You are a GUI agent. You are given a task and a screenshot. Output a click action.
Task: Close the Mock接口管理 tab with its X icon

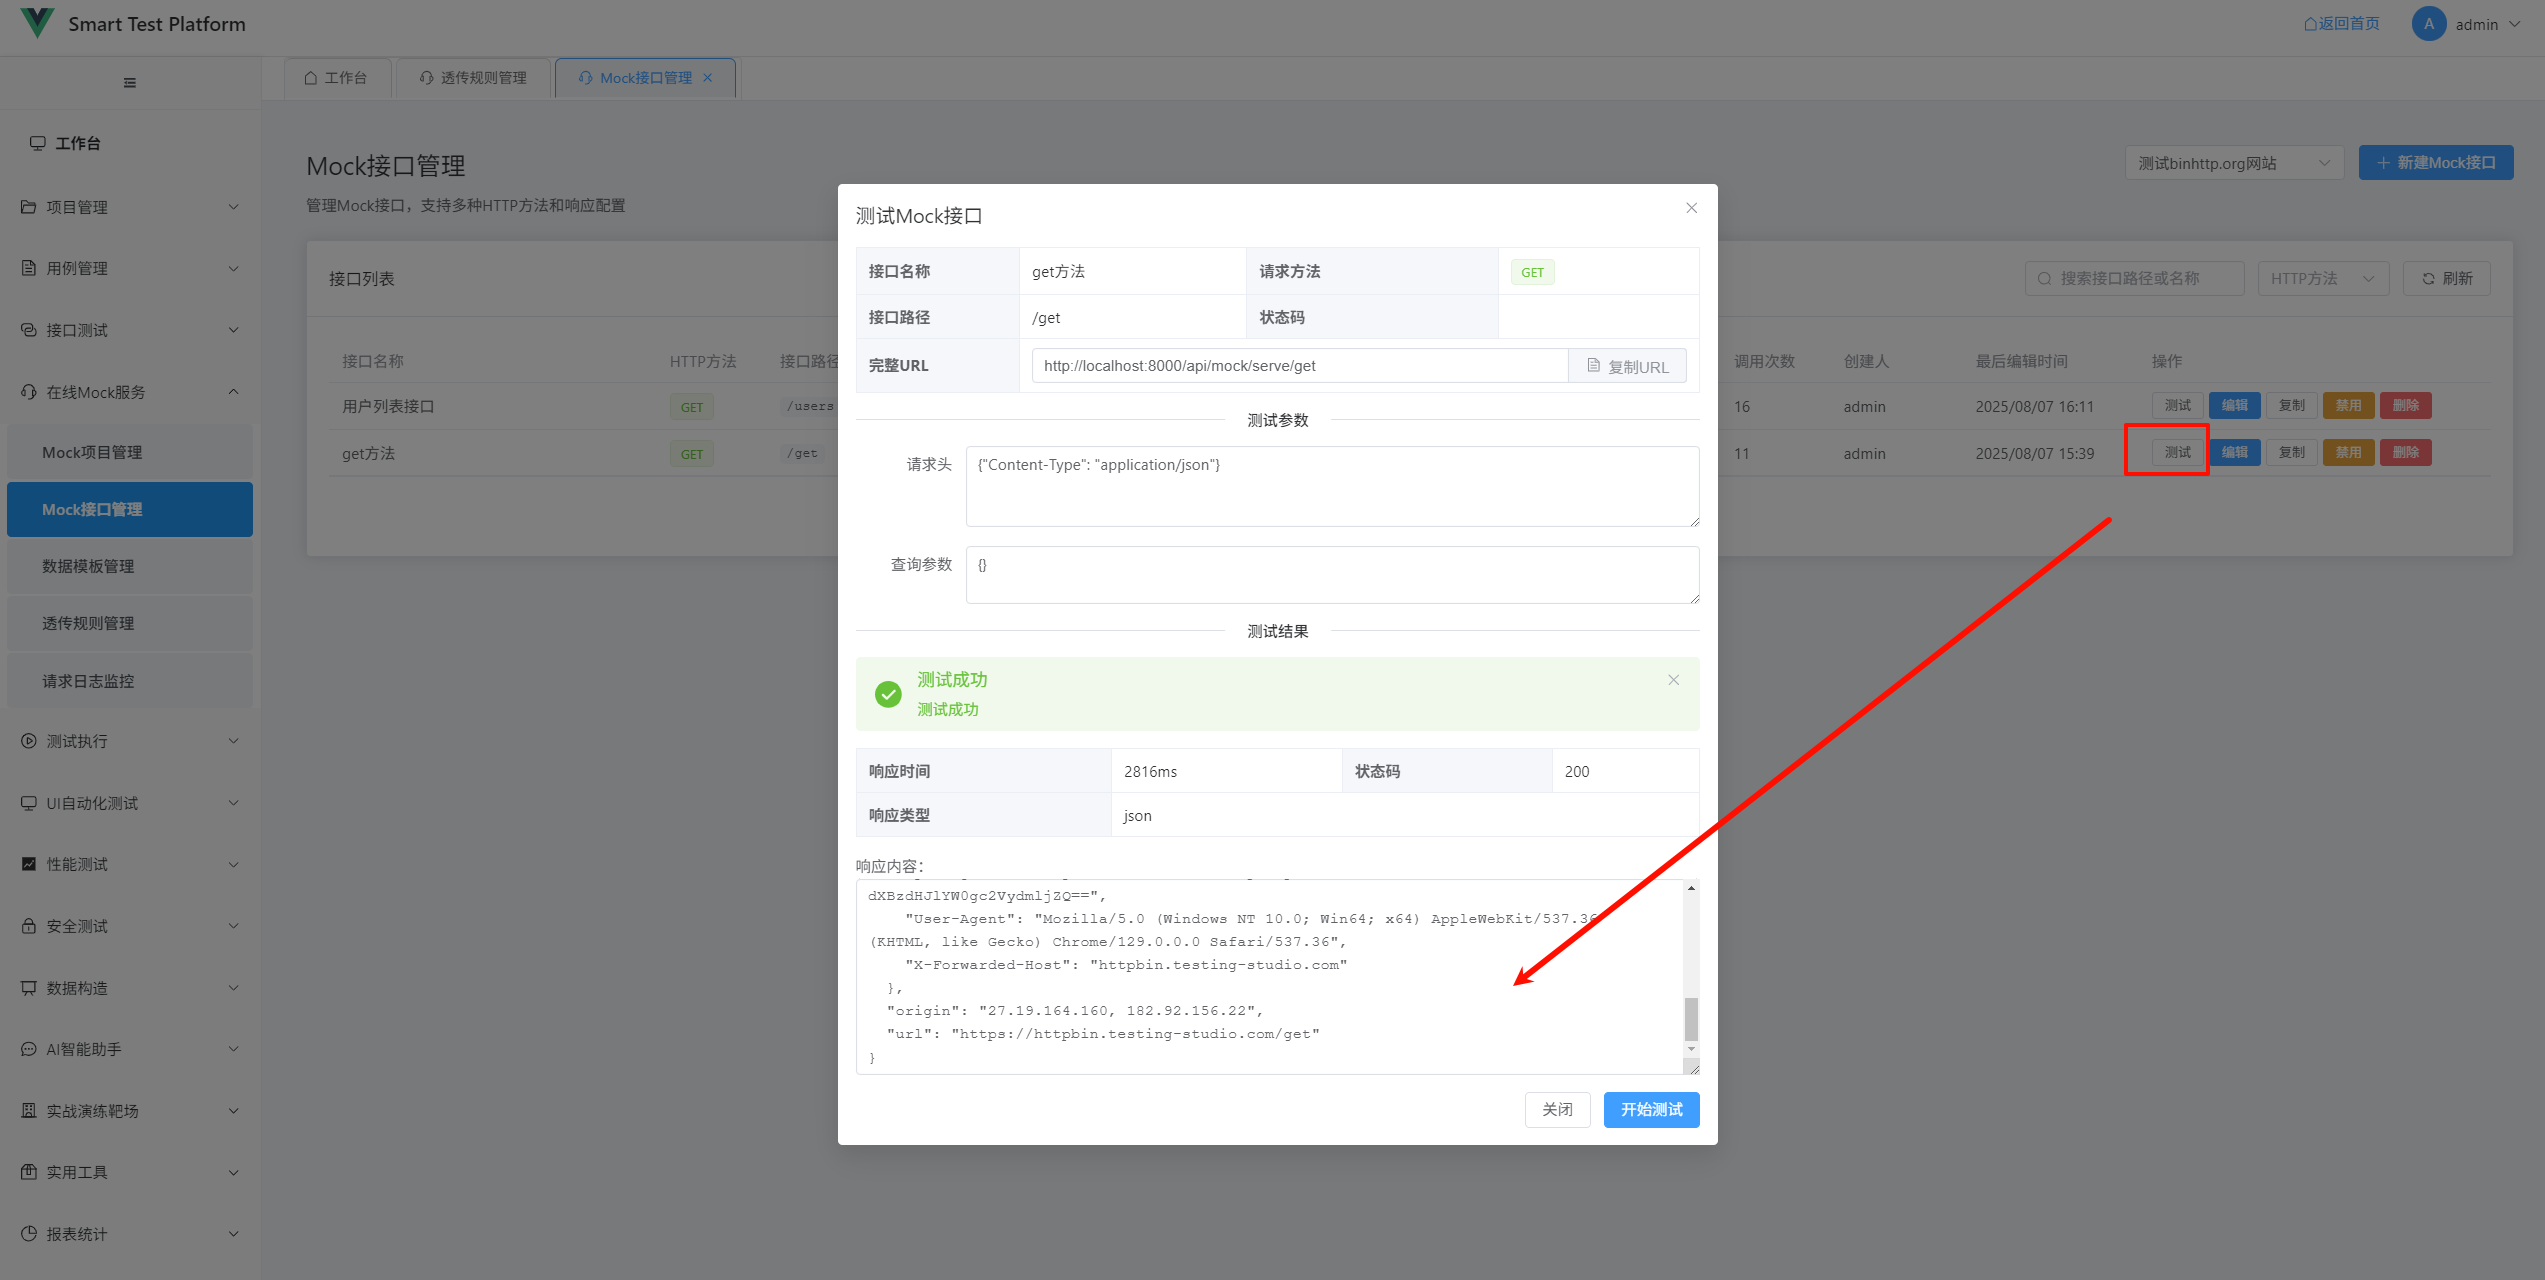pos(708,78)
